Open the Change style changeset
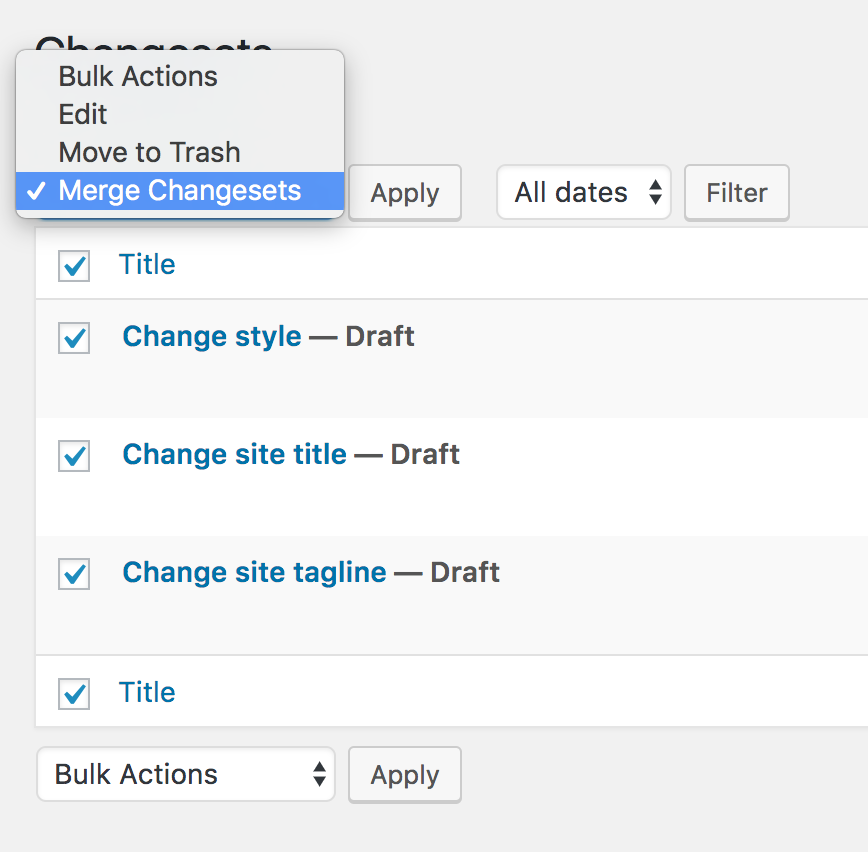 (212, 336)
